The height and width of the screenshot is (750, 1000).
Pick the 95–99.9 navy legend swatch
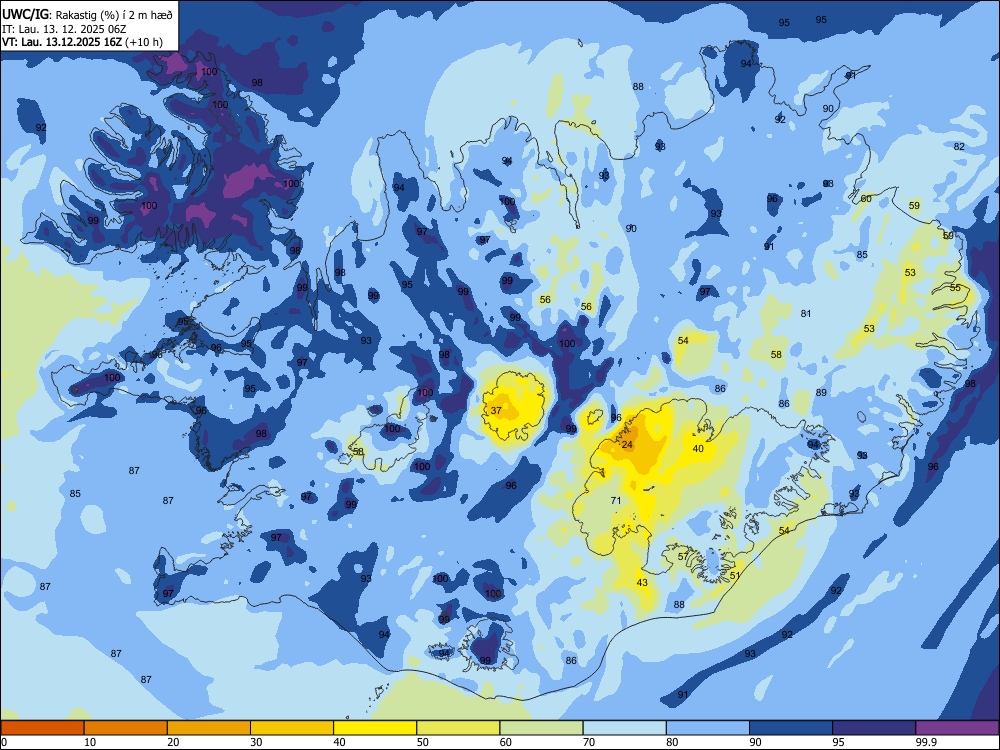pos(874,728)
